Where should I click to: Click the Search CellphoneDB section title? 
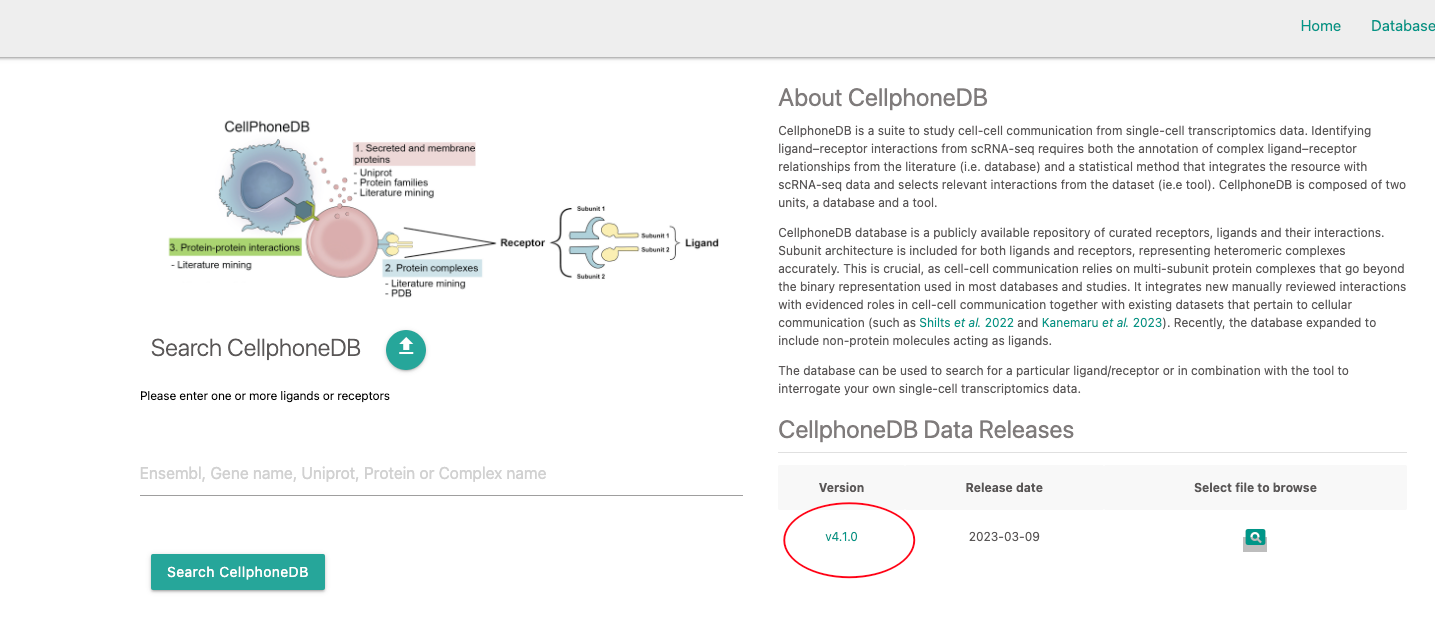256,347
